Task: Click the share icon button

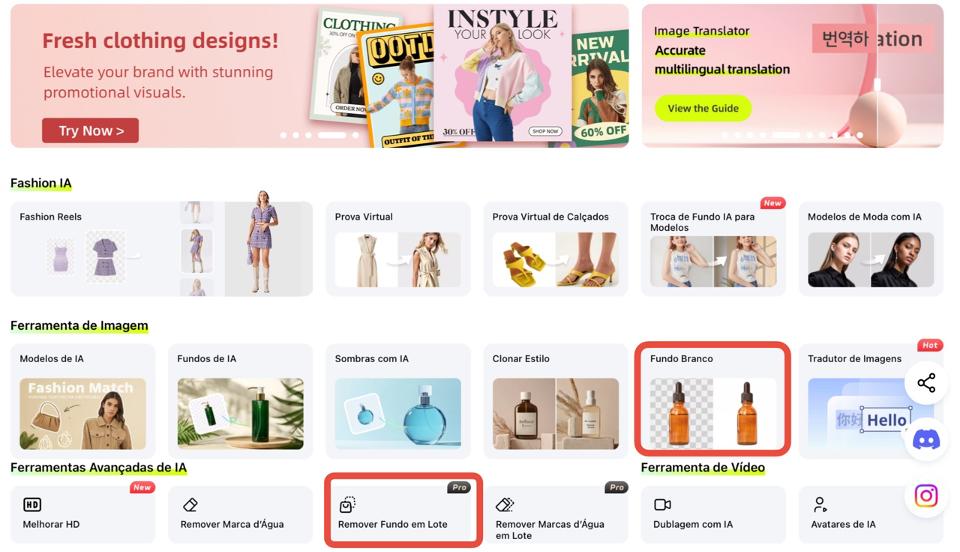Action: click(926, 383)
